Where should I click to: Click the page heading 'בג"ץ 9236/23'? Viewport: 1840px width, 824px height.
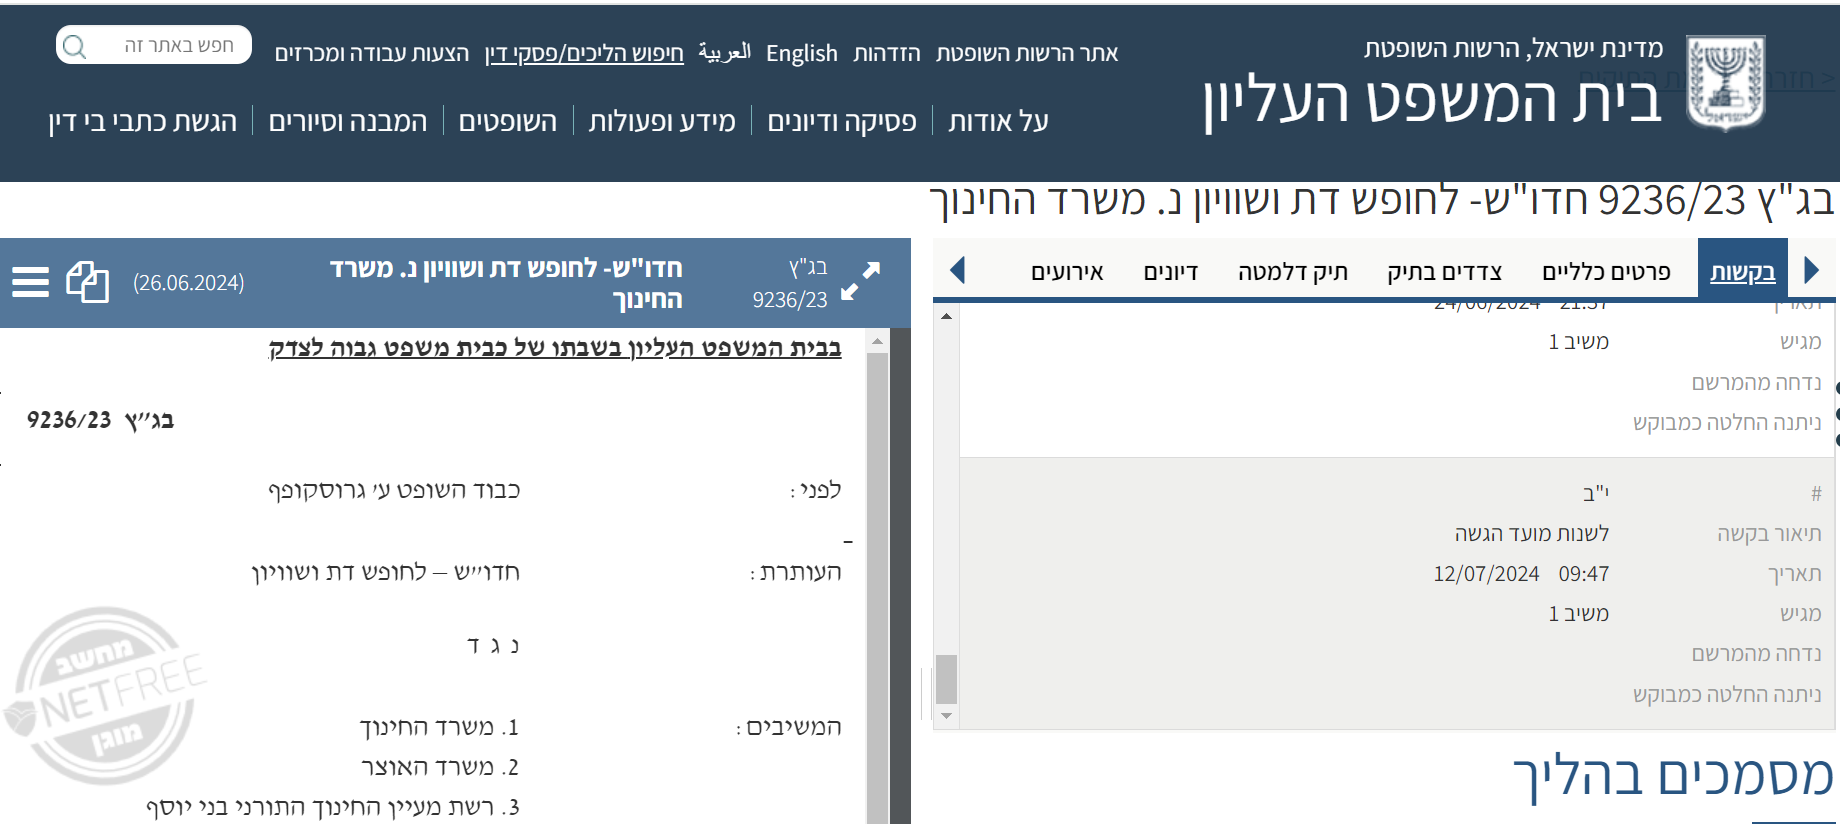pos(1716,201)
